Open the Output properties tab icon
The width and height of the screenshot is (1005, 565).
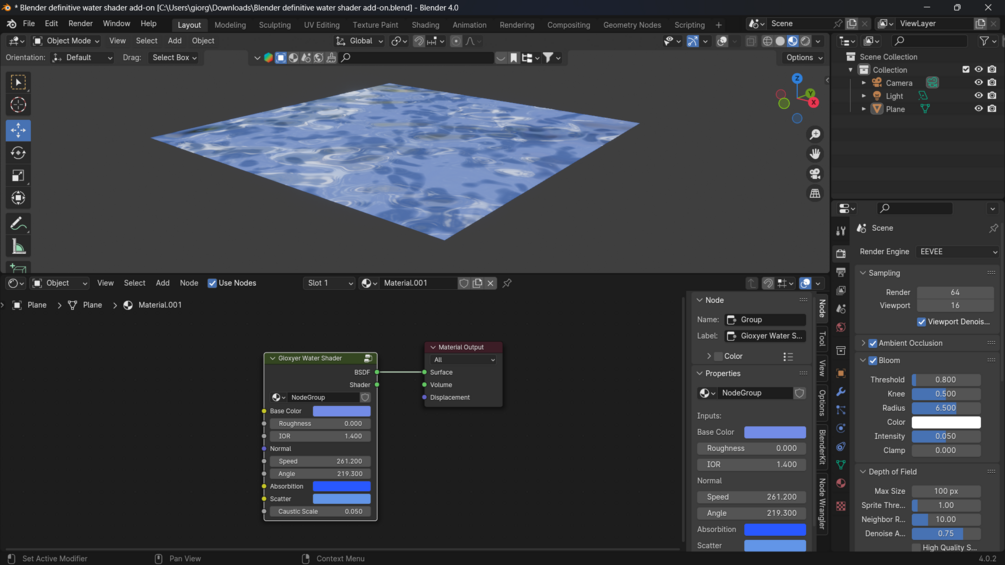click(841, 272)
